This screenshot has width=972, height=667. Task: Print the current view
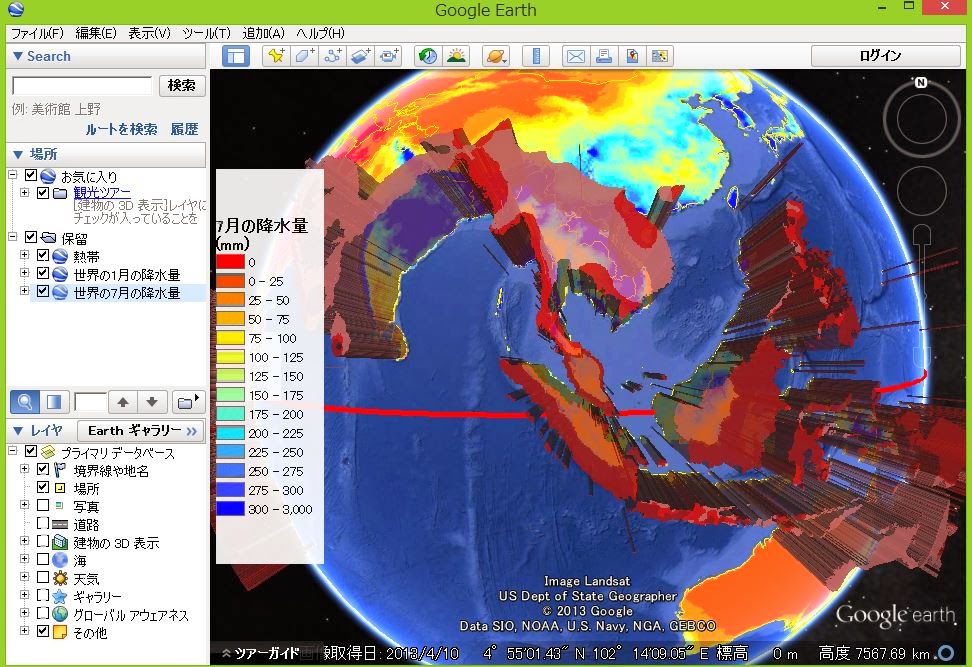[604, 56]
